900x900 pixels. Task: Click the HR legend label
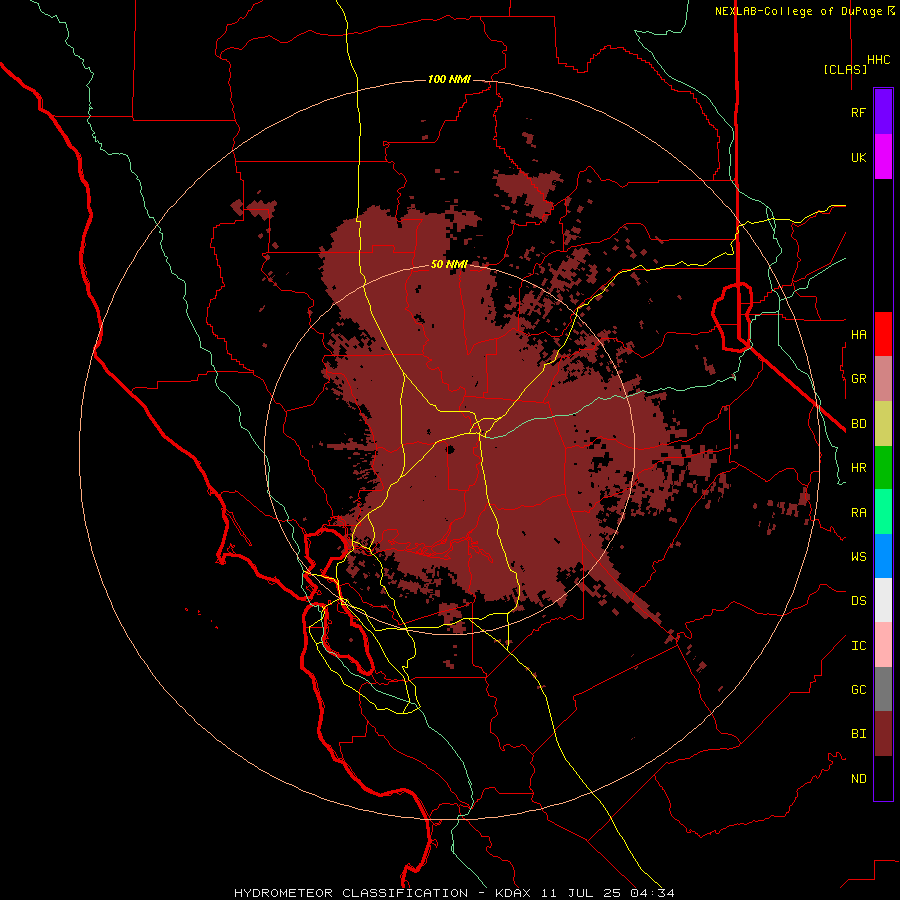click(858, 468)
